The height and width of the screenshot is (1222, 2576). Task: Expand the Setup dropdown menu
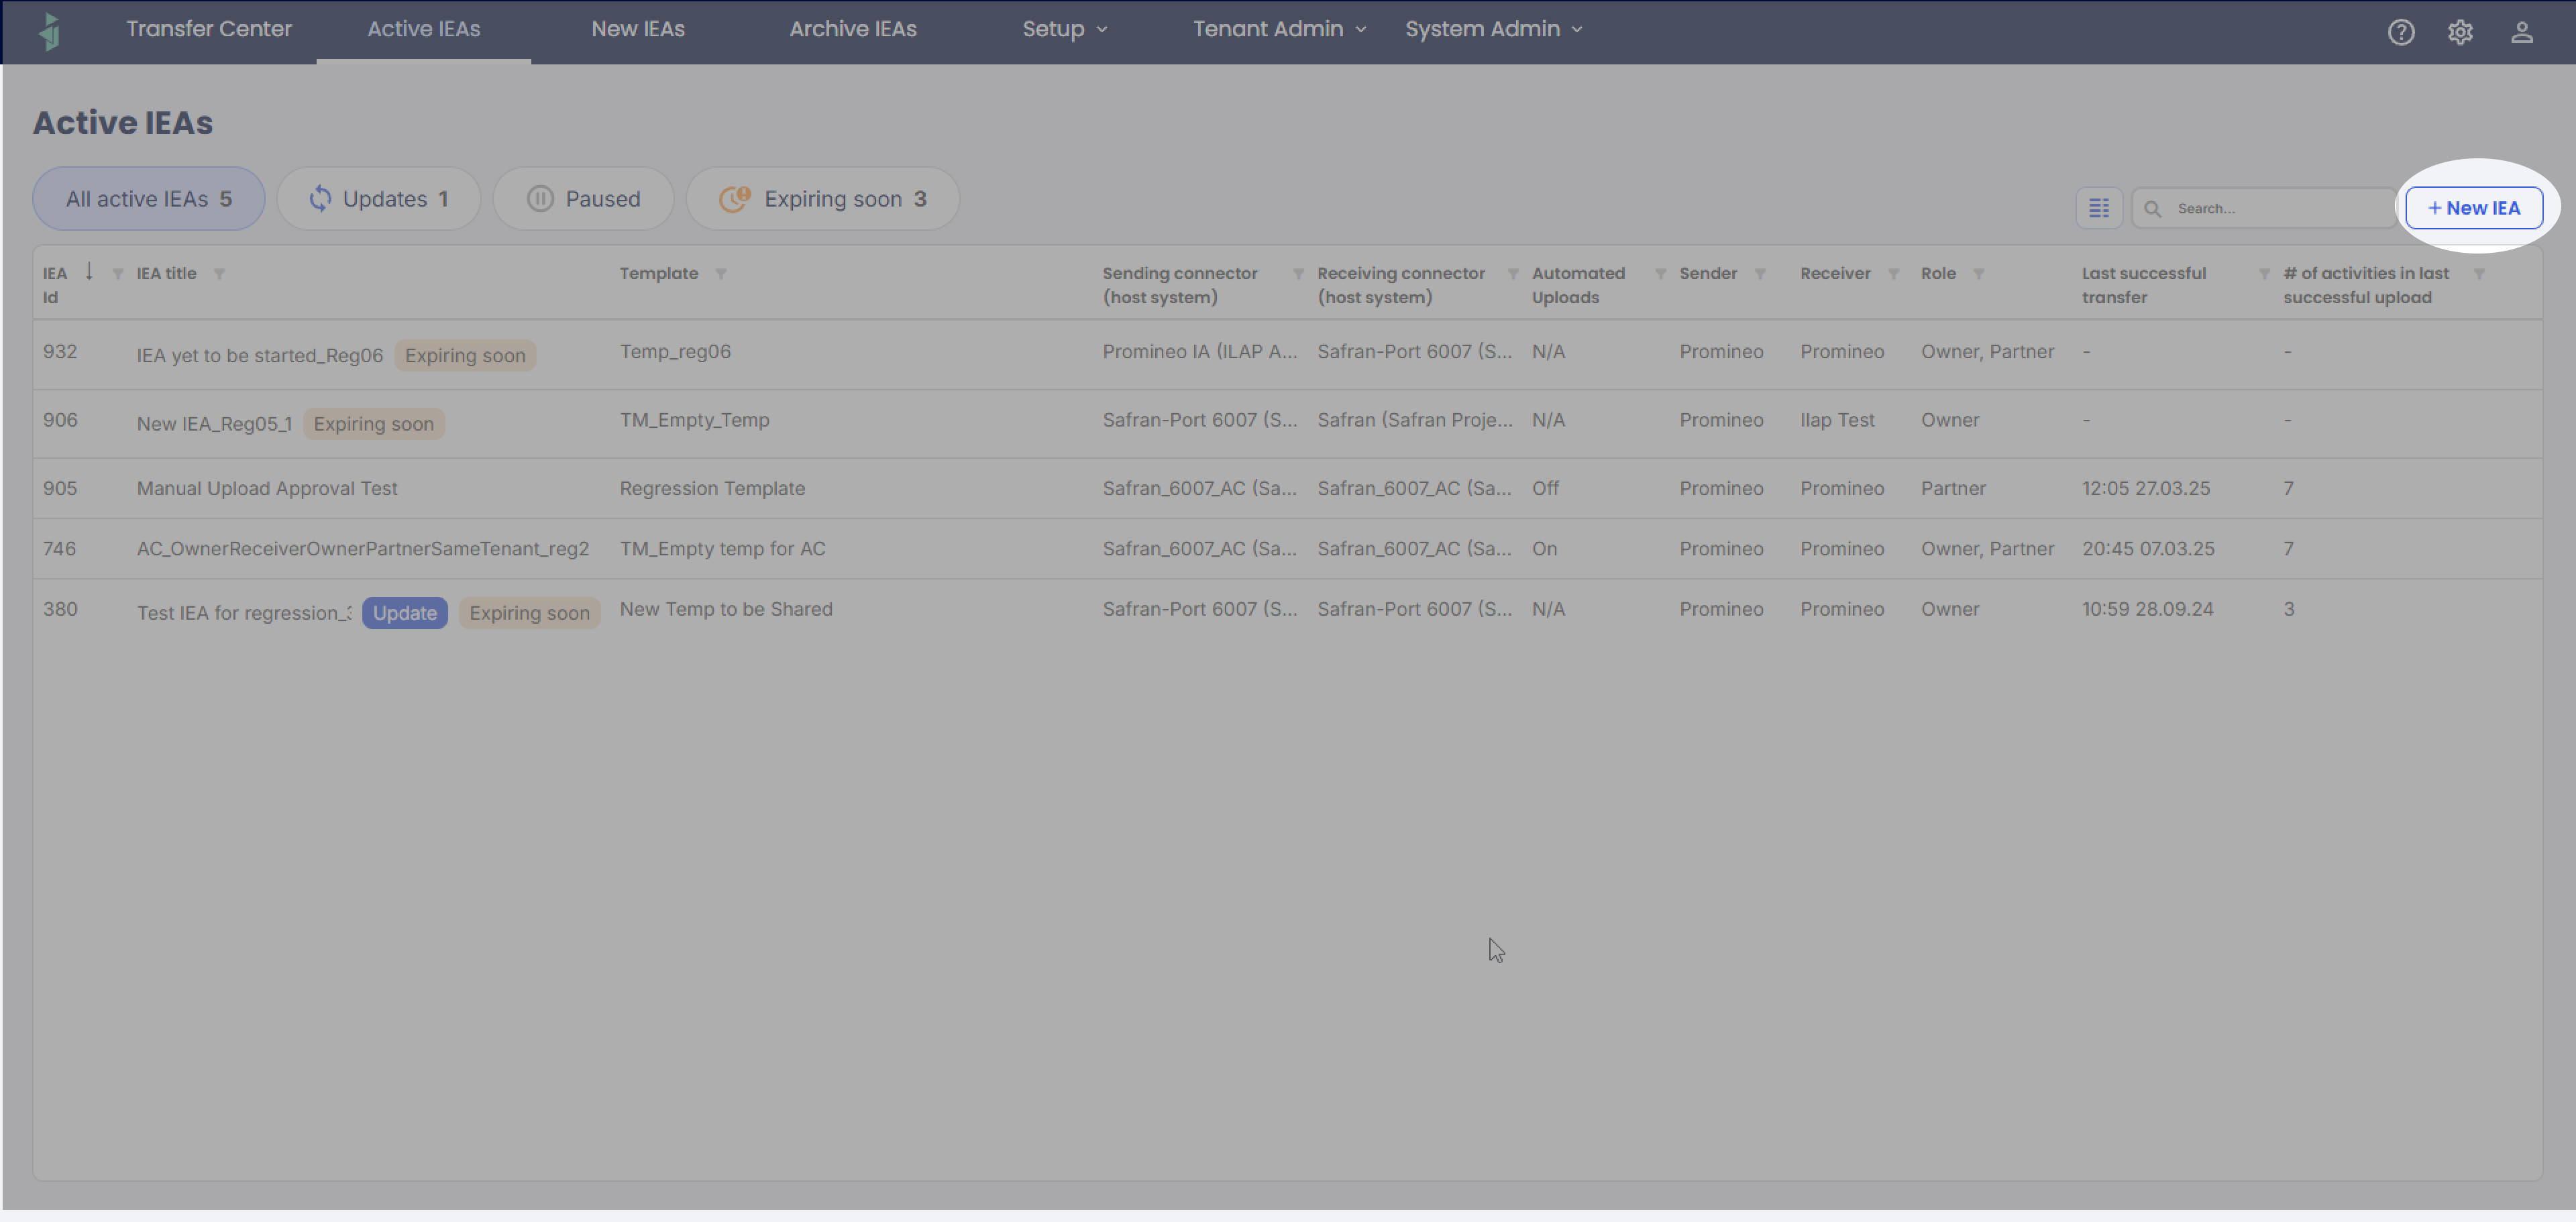tap(1064, 29)
